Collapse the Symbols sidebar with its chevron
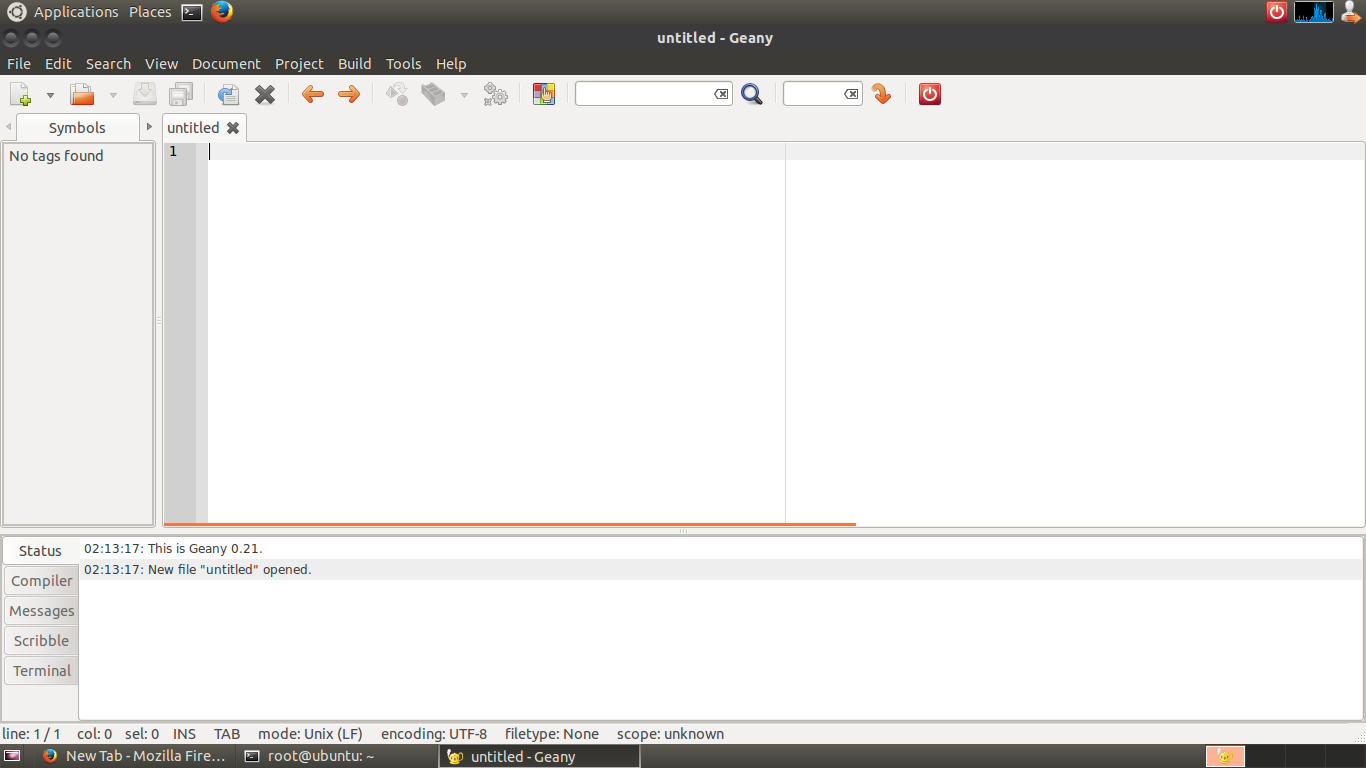Viewport: 1366px width, 768px height. click(8, 127)
